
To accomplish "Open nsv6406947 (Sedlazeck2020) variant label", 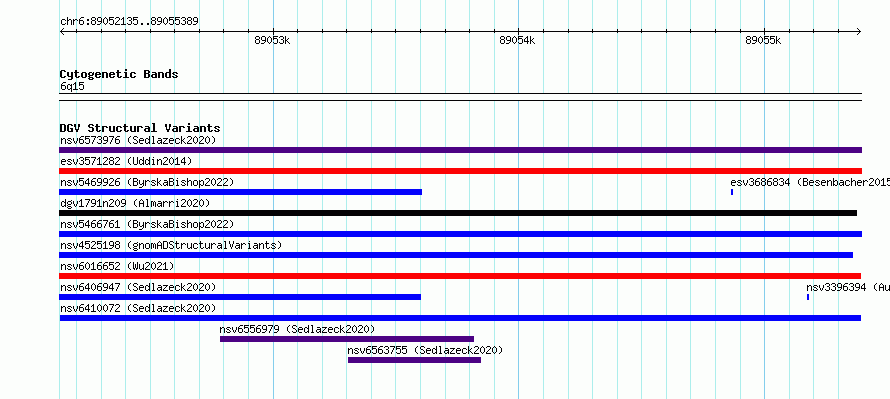I will (x=138, y=287).
